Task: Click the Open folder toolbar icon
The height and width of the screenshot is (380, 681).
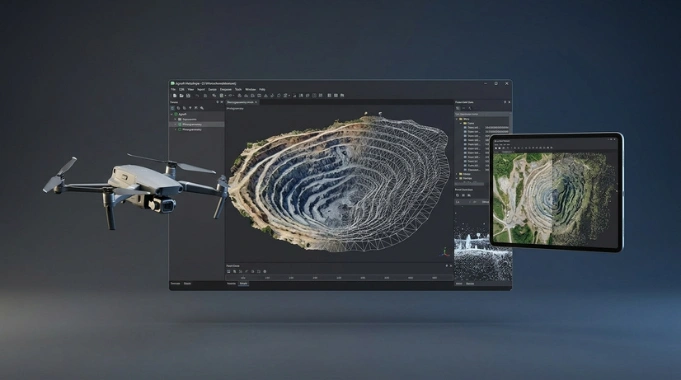Action: (182, 96)
